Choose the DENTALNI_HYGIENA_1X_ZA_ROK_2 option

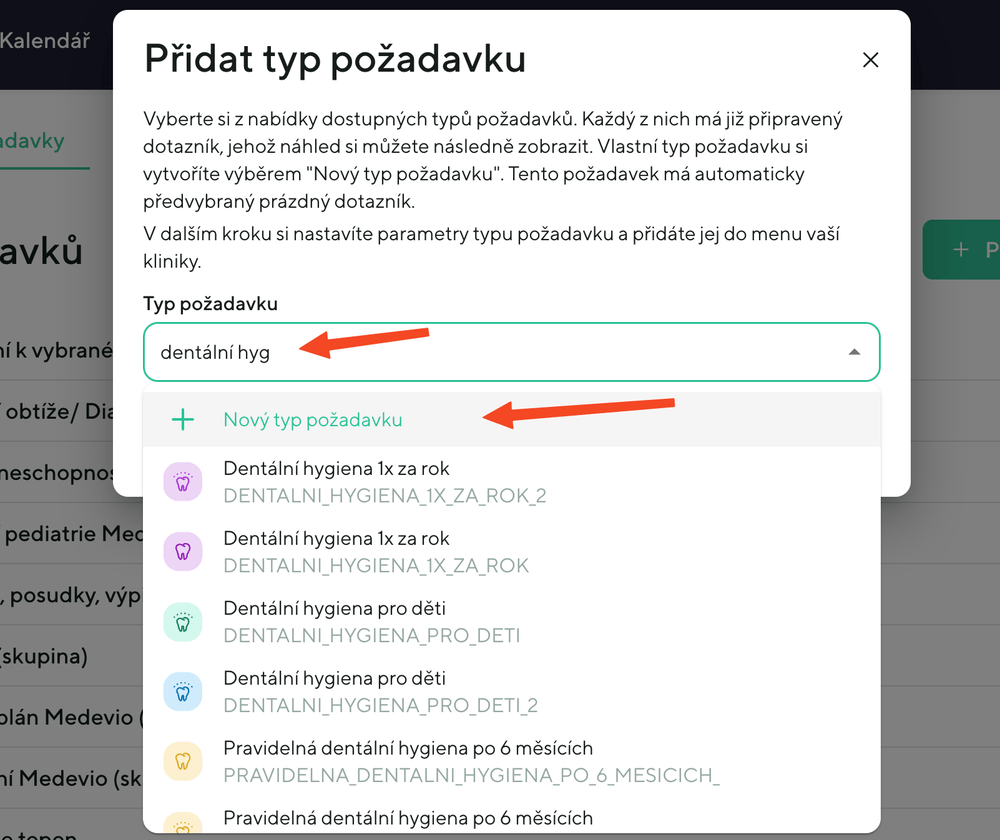pyautogui.click(x=385, y=482)
